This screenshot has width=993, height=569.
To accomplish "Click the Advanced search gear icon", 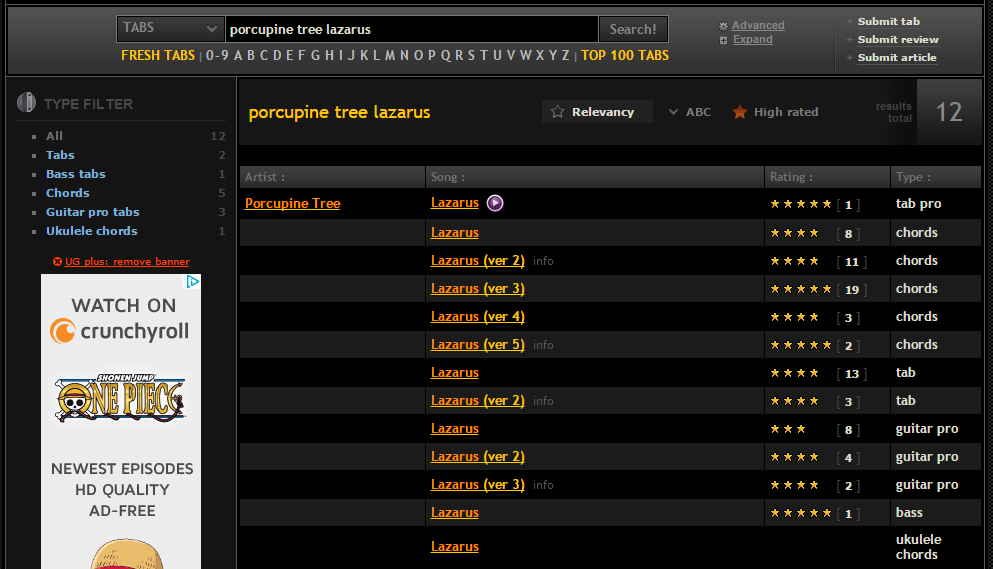I will tap(723, 26).
